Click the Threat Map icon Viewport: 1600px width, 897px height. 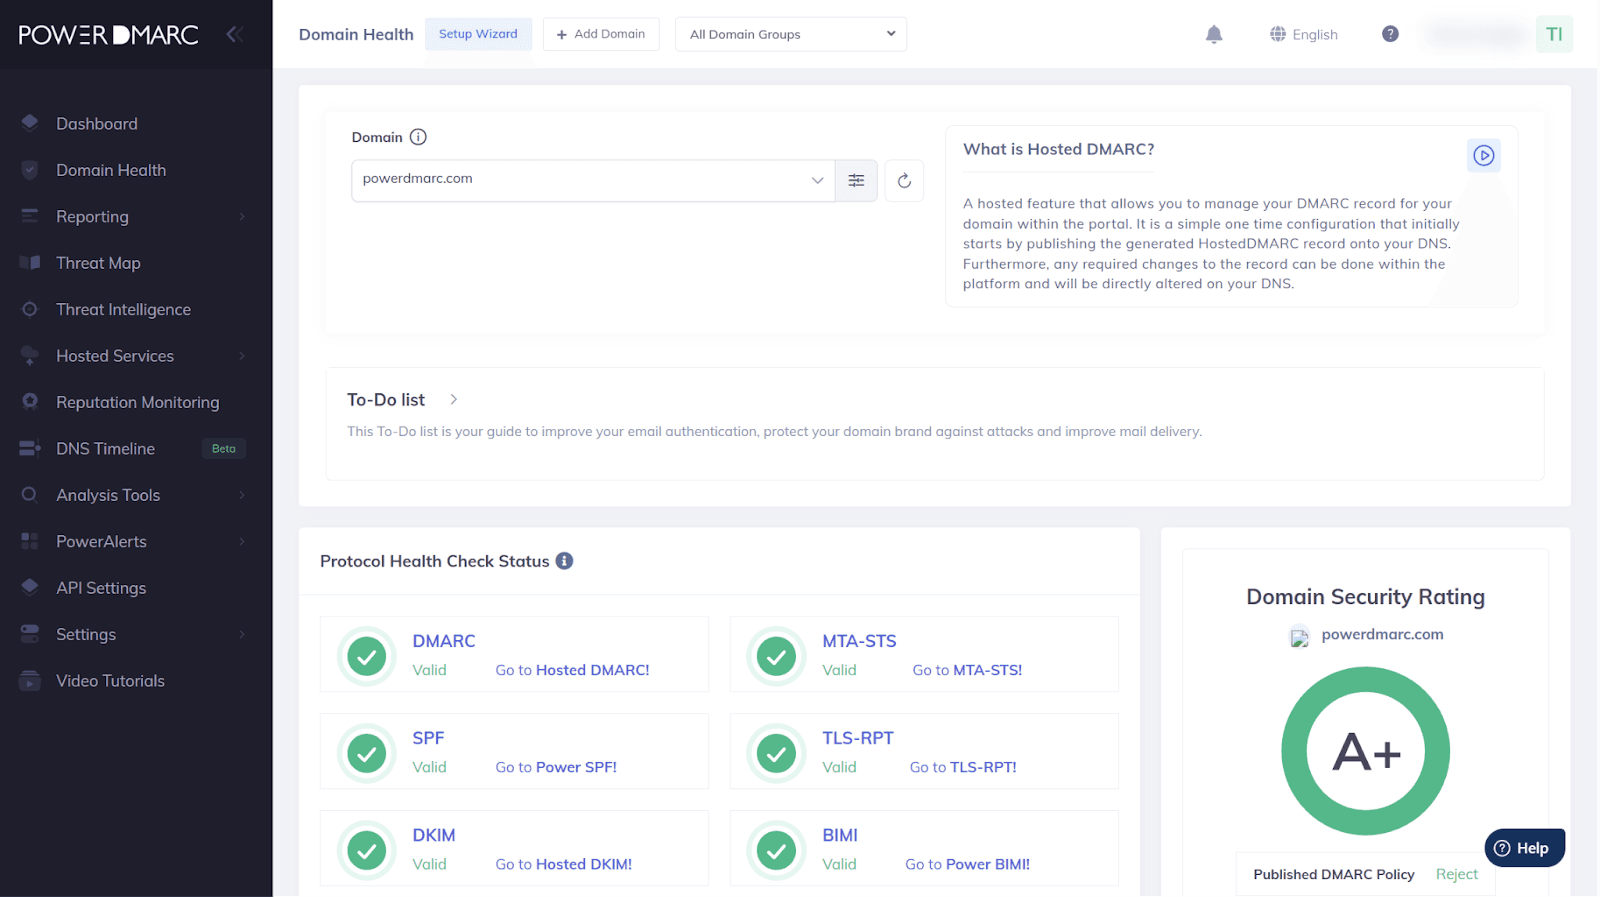pos(30,263)
